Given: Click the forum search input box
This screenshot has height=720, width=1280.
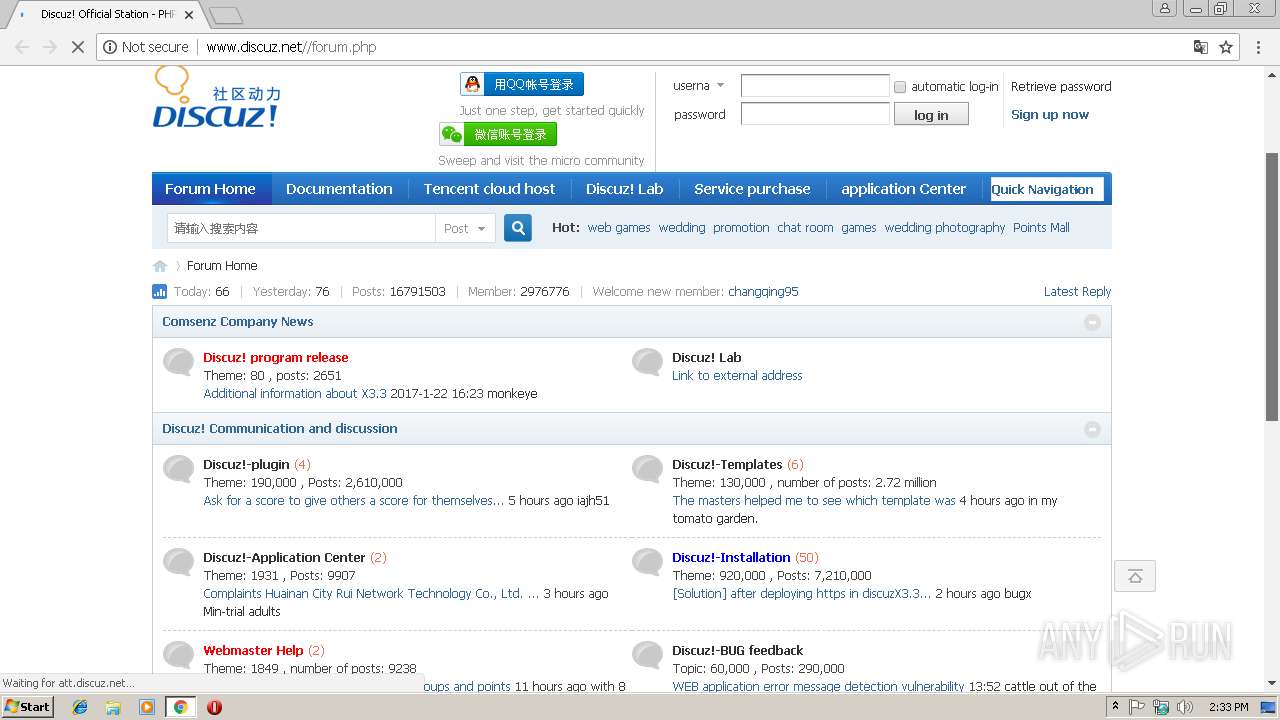Looking at the screenshot, I should tap(301, 228).
